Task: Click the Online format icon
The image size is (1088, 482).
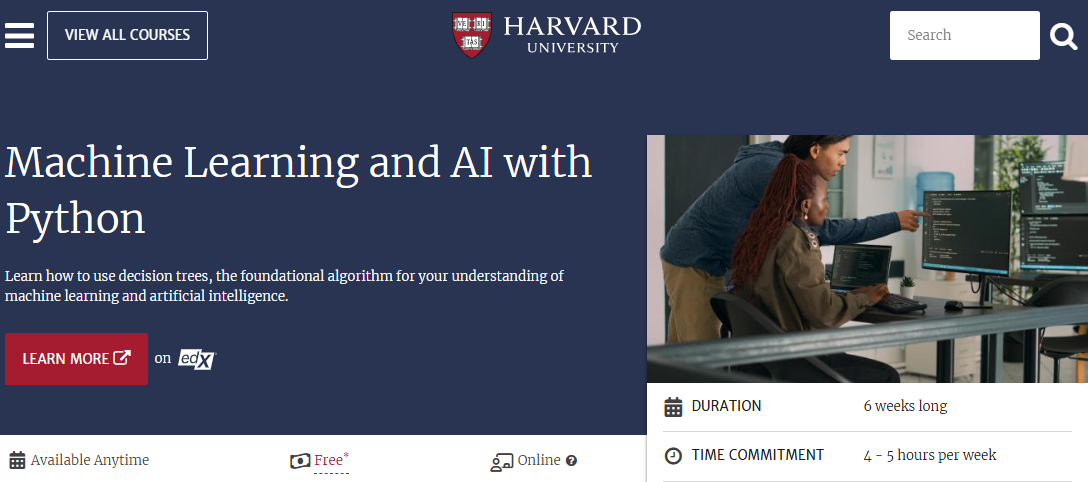Action: pos(501,461)
